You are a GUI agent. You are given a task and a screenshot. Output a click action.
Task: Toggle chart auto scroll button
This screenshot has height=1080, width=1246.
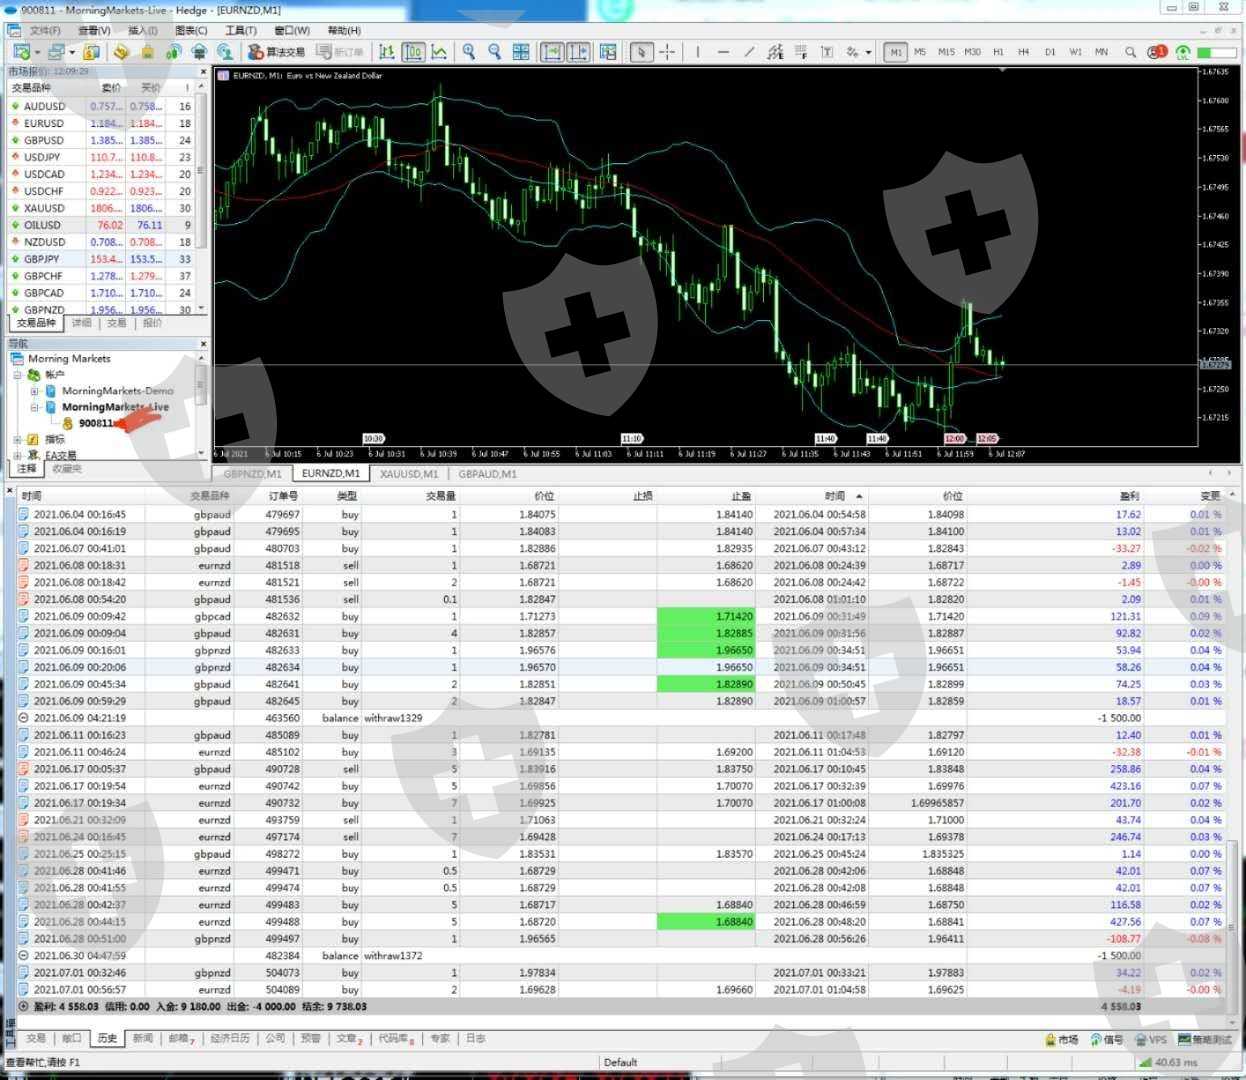(551, 52)
